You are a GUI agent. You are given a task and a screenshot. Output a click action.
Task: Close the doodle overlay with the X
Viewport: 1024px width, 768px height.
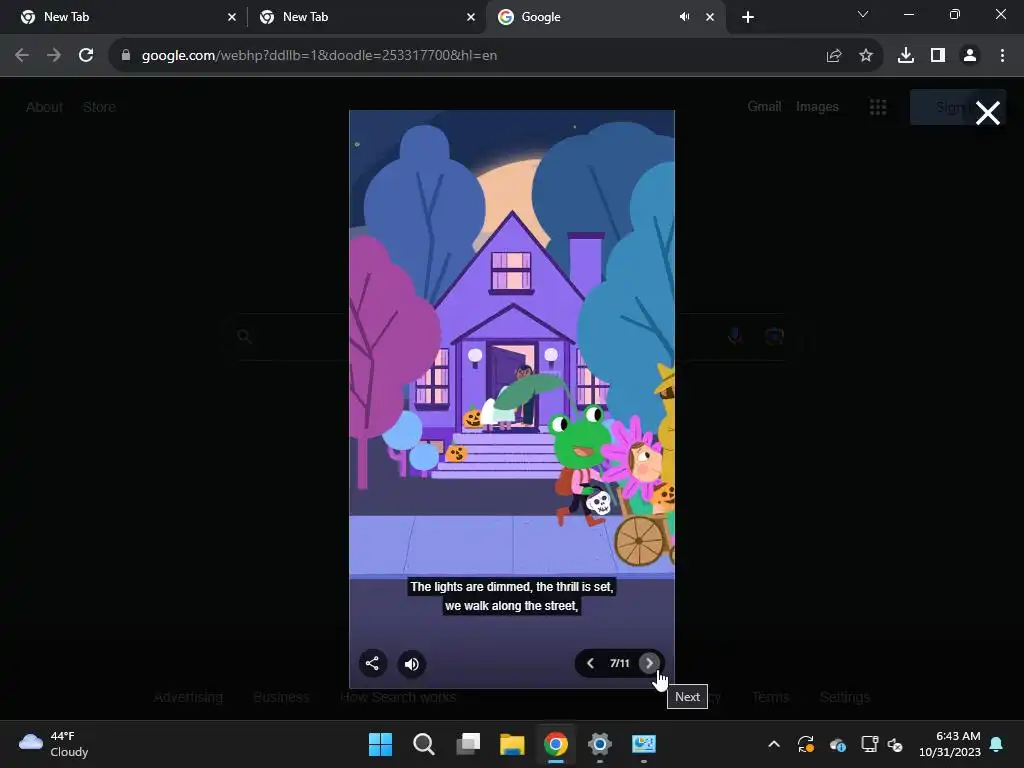point(987,113)
